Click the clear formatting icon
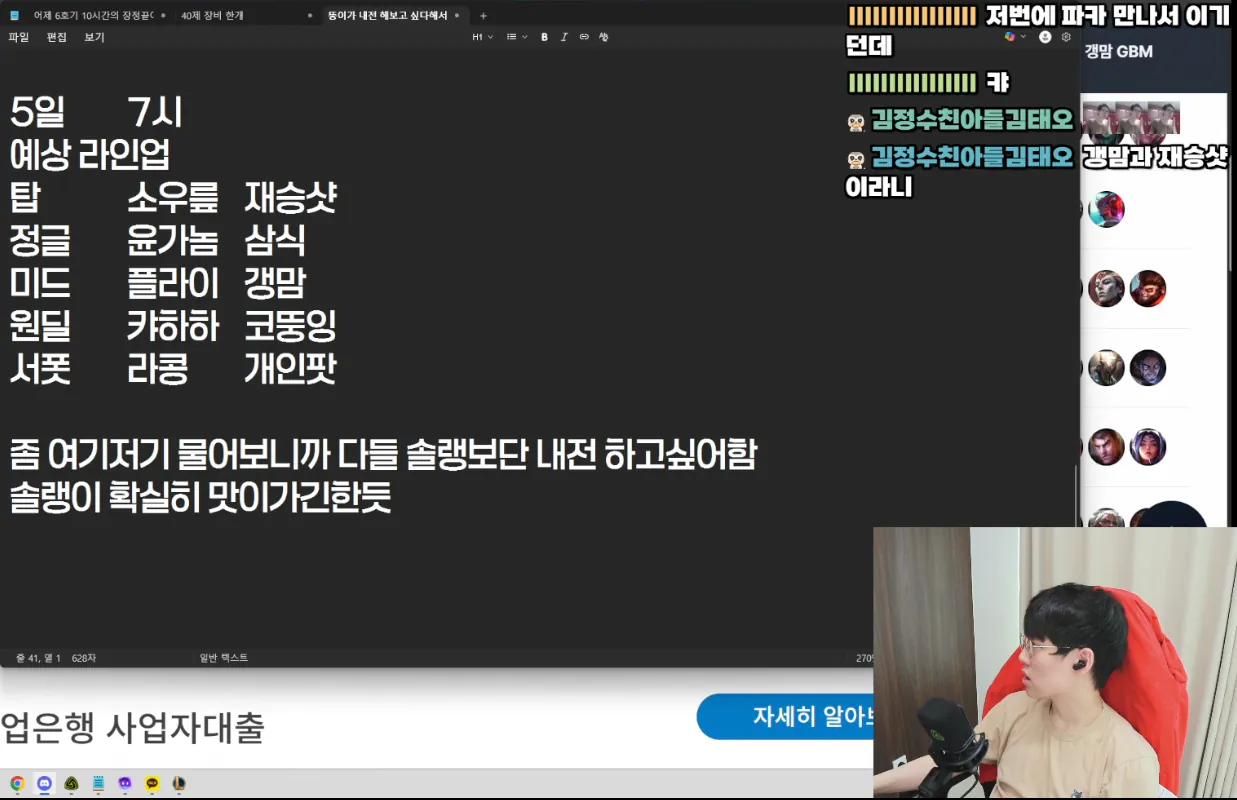Image resolution: width=1237 pixels, height=800 pixels. [604, 37]
